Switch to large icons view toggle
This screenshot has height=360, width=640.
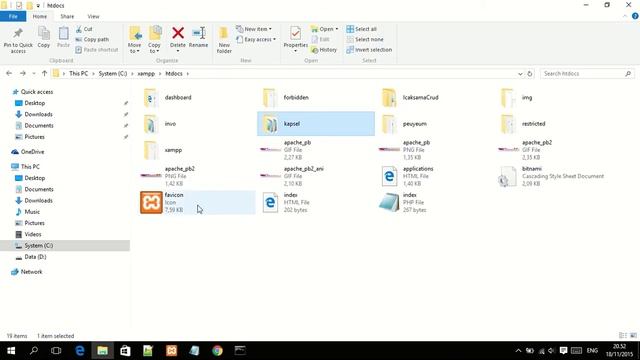[x=633, y=336]
